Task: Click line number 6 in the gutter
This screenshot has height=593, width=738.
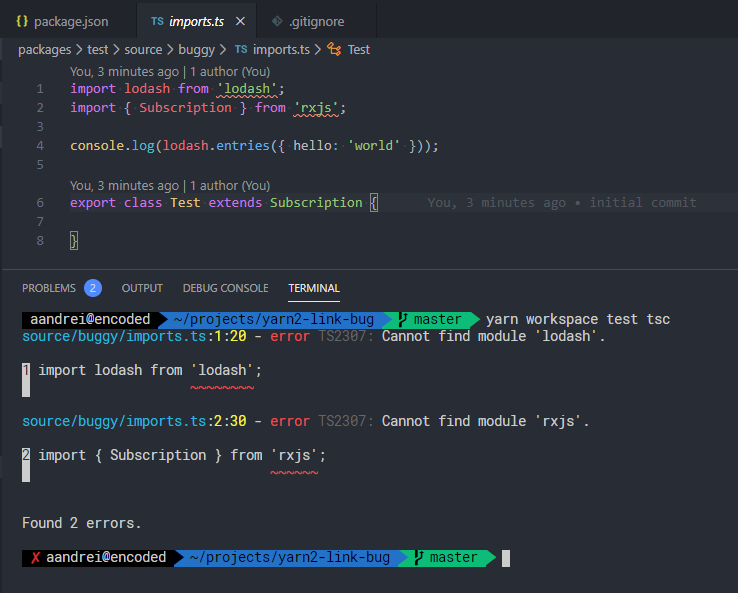Action: click(40, 202)
